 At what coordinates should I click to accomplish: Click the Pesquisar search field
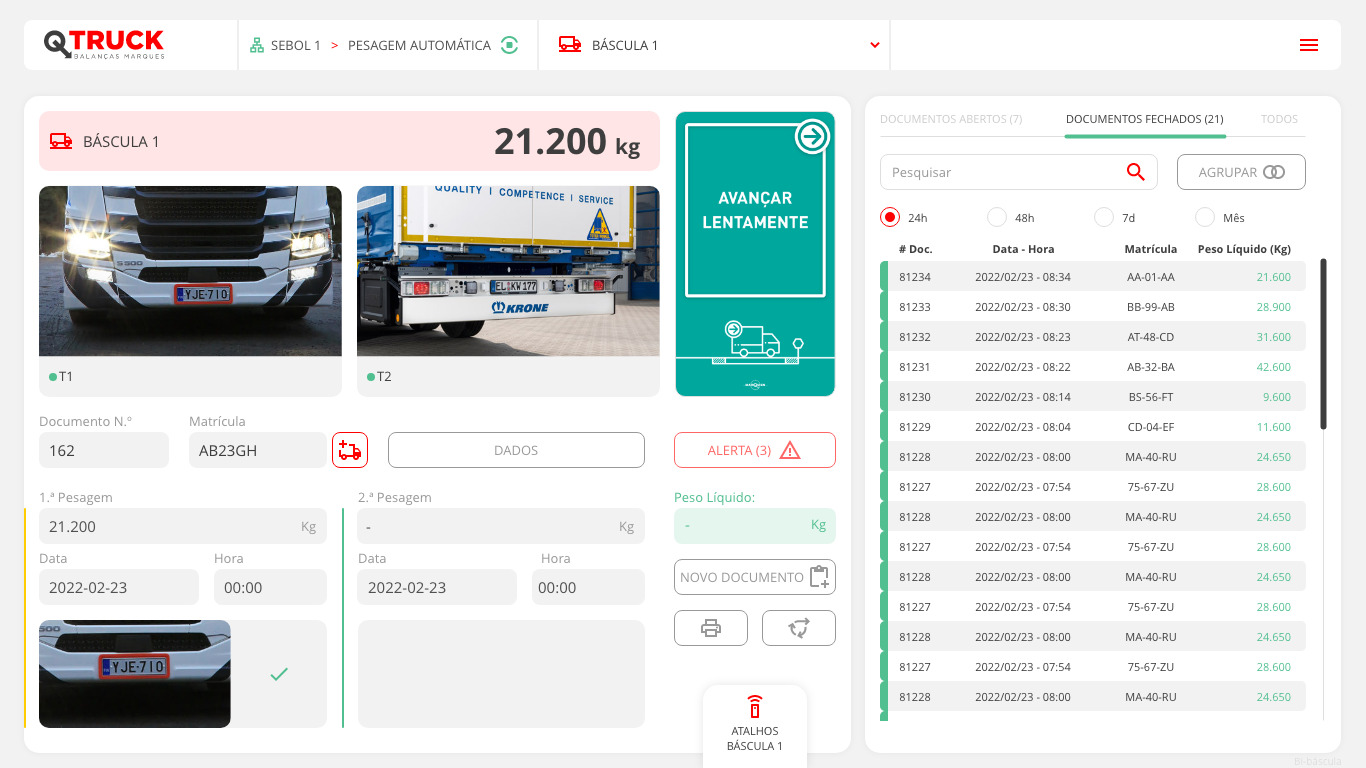[x=1000, y=171]
